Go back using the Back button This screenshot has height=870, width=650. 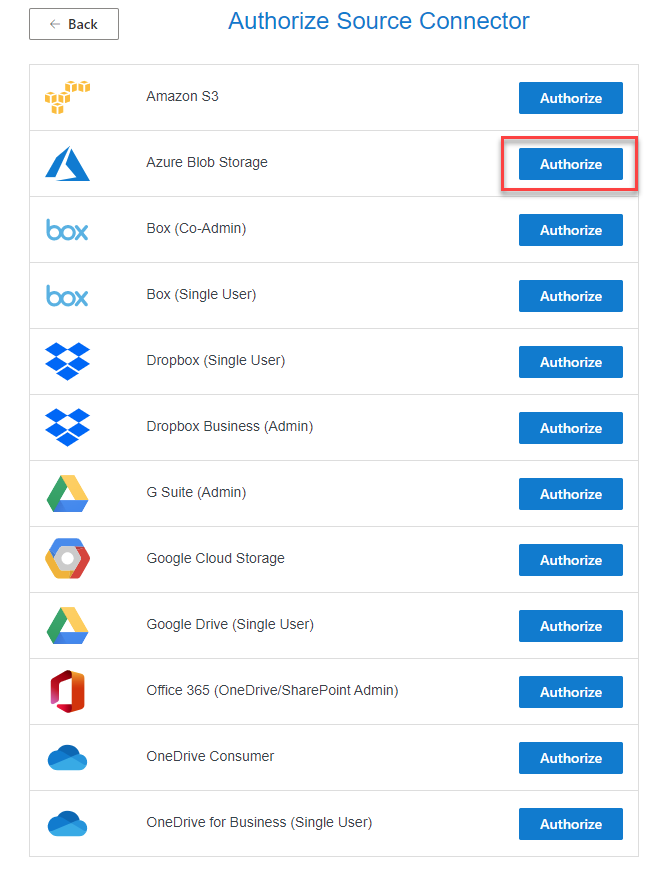[x=74, y=24]
